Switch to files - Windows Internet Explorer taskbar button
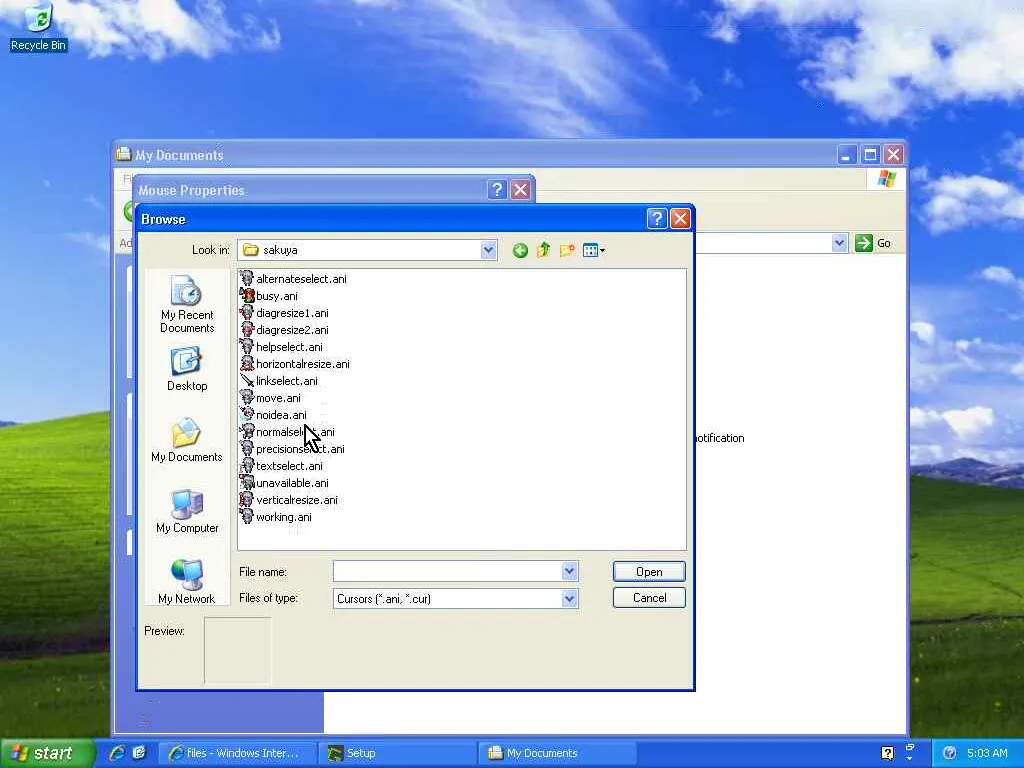The width and height of the screenshot is (1024, 768). (236, 753)
